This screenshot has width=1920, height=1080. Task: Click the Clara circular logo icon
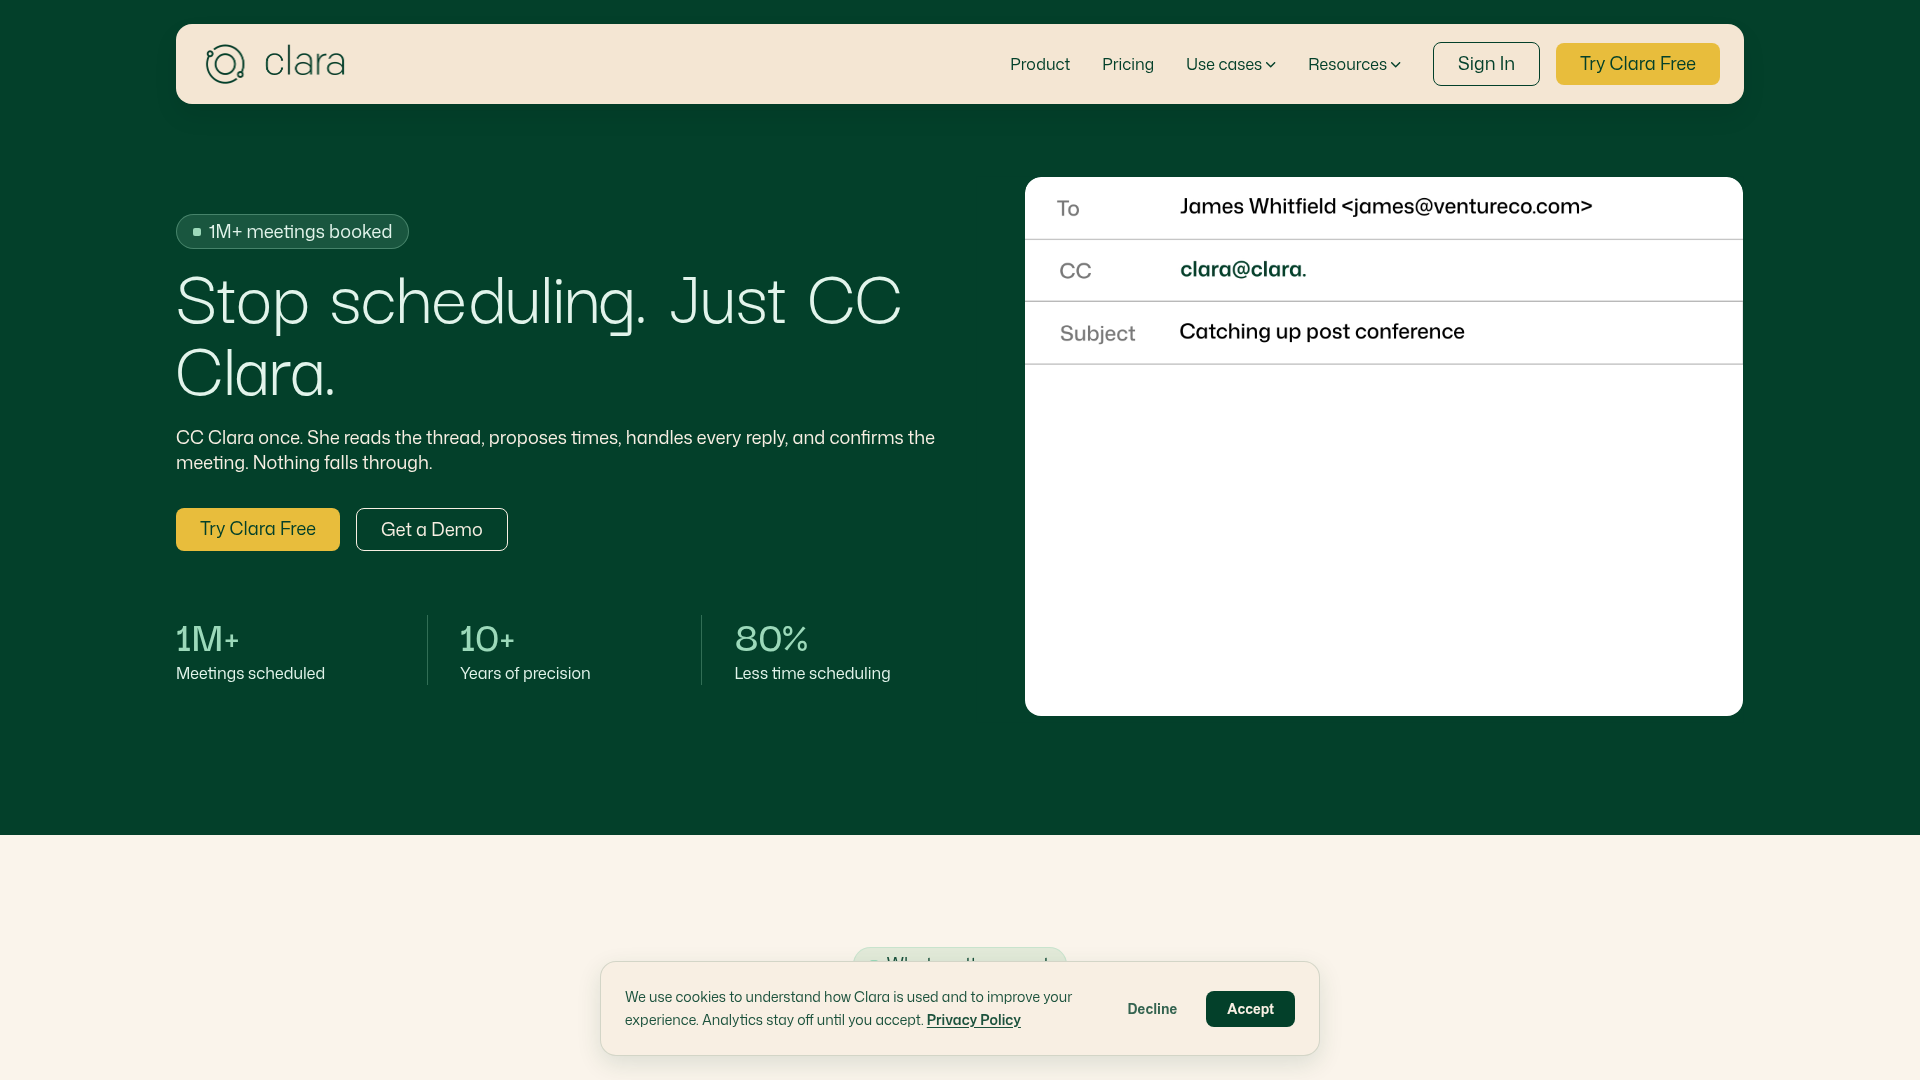tap(225, 64)
